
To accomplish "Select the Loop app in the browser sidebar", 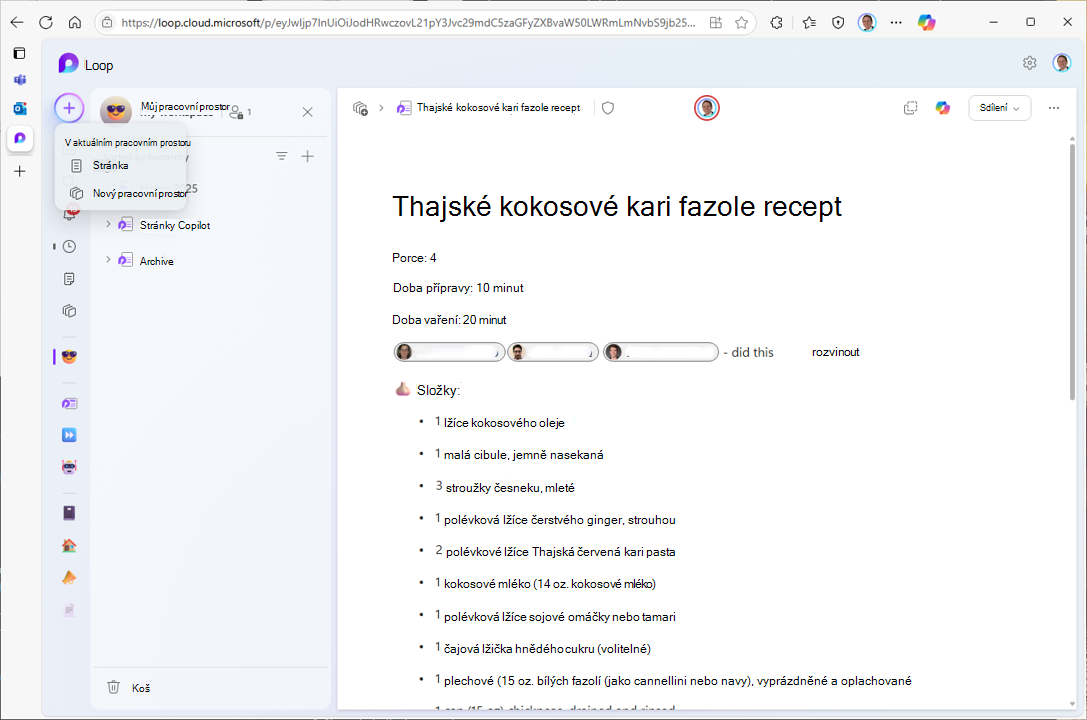I will pyautogui.click(x=19, y=138).
